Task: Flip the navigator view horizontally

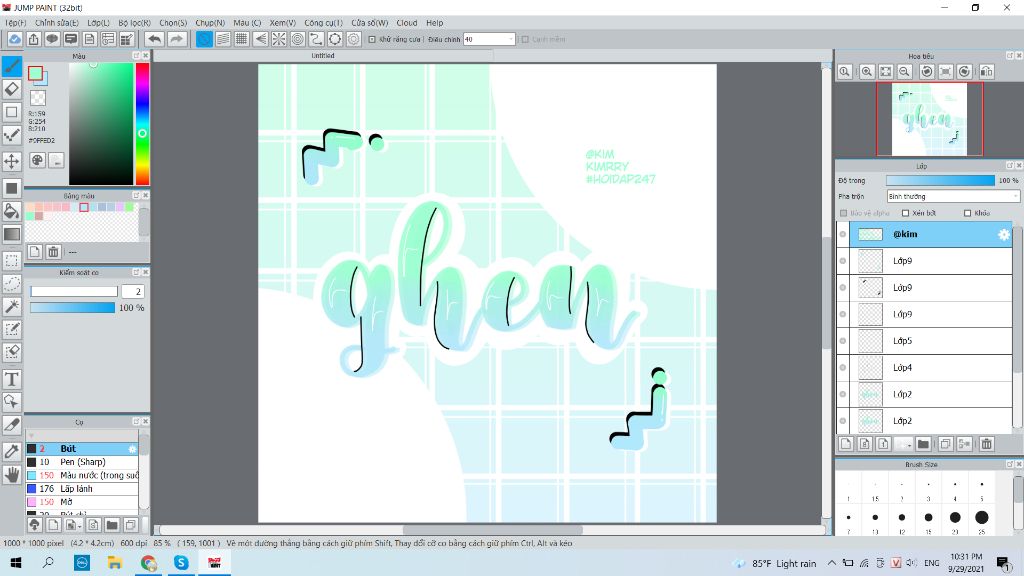Action: click(x=987, y=72)
